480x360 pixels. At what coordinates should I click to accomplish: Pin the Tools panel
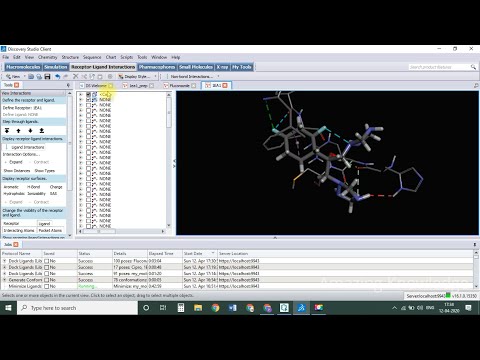(68, 85)
